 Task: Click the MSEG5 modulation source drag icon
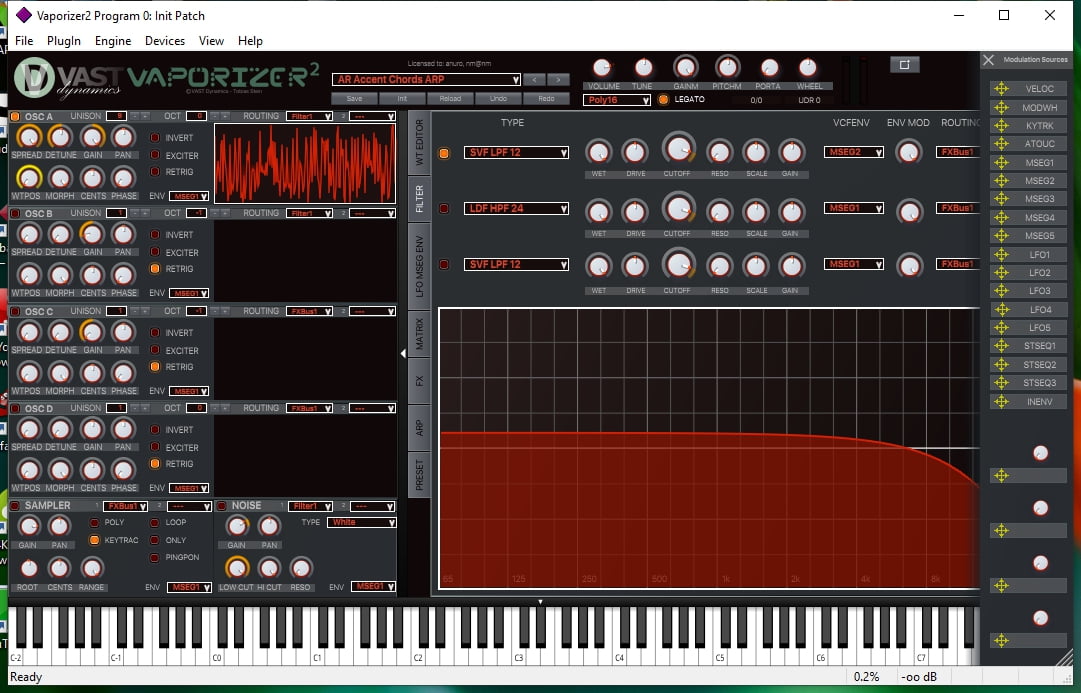coord(1001,236)
